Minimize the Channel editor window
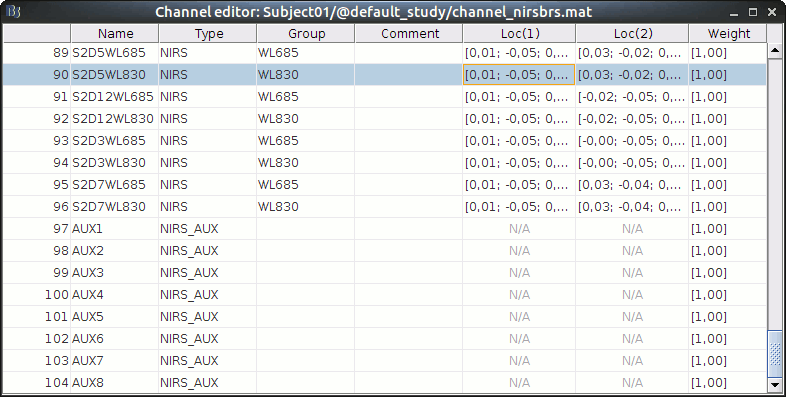Screen dimensions: 786x397 734,12
